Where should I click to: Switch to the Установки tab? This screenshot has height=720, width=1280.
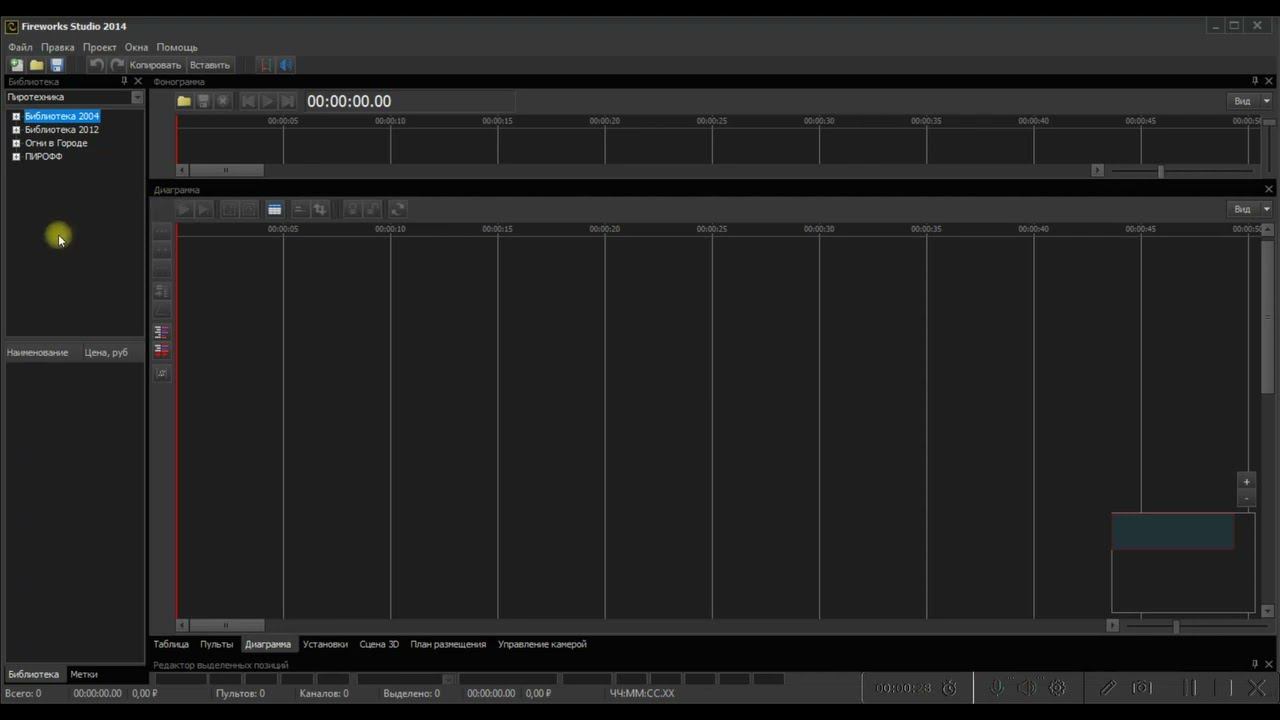tap(325, 644)
